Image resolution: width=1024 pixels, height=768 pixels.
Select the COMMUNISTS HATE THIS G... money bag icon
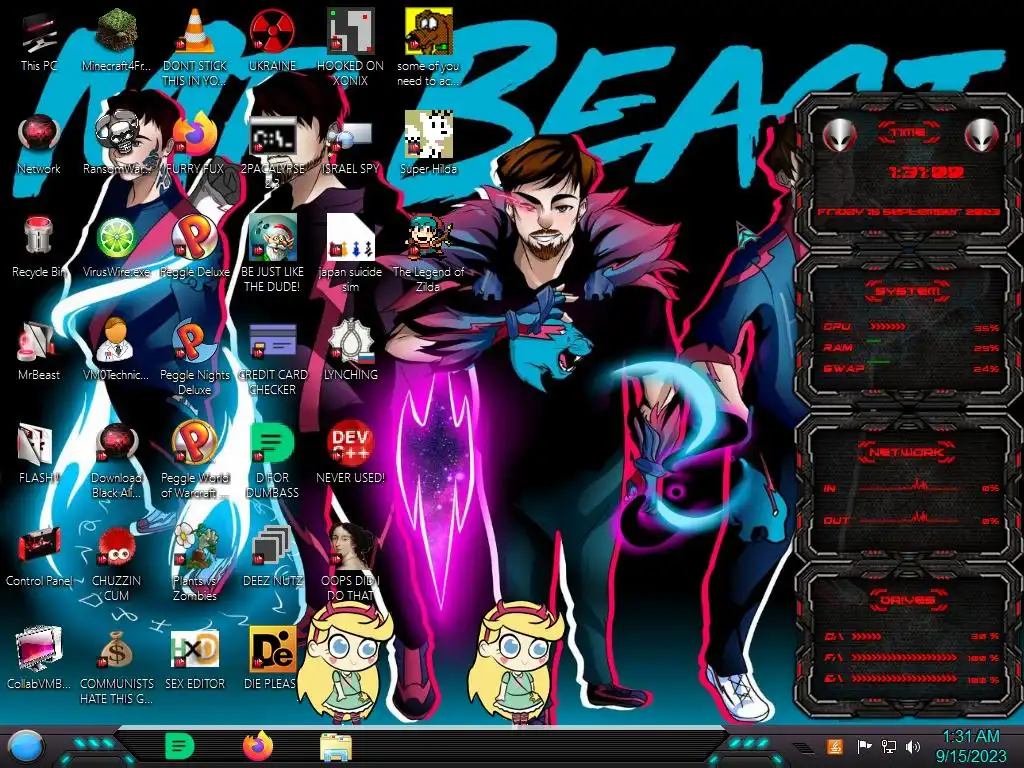click(x=116, y=667)
